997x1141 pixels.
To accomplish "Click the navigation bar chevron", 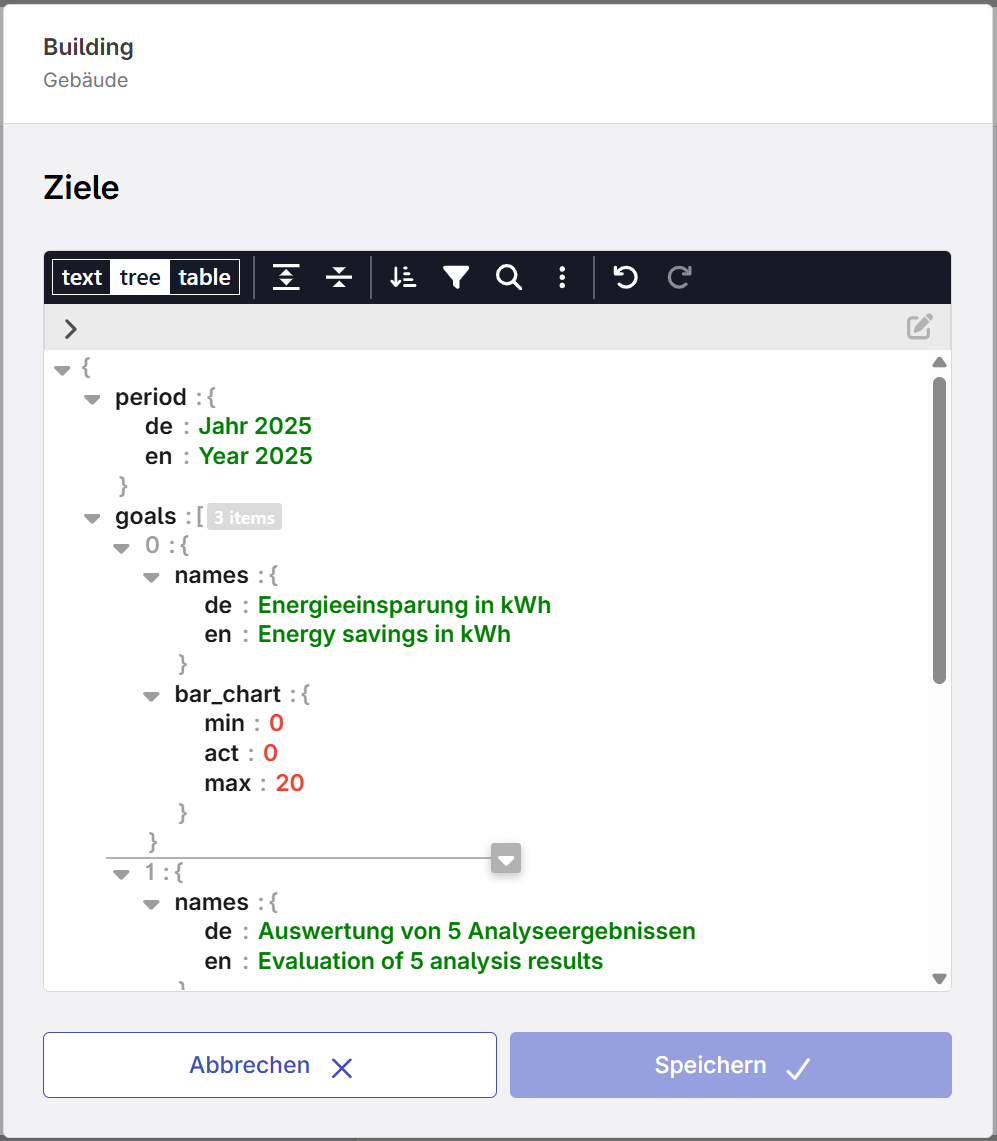I will coord(71,328).
